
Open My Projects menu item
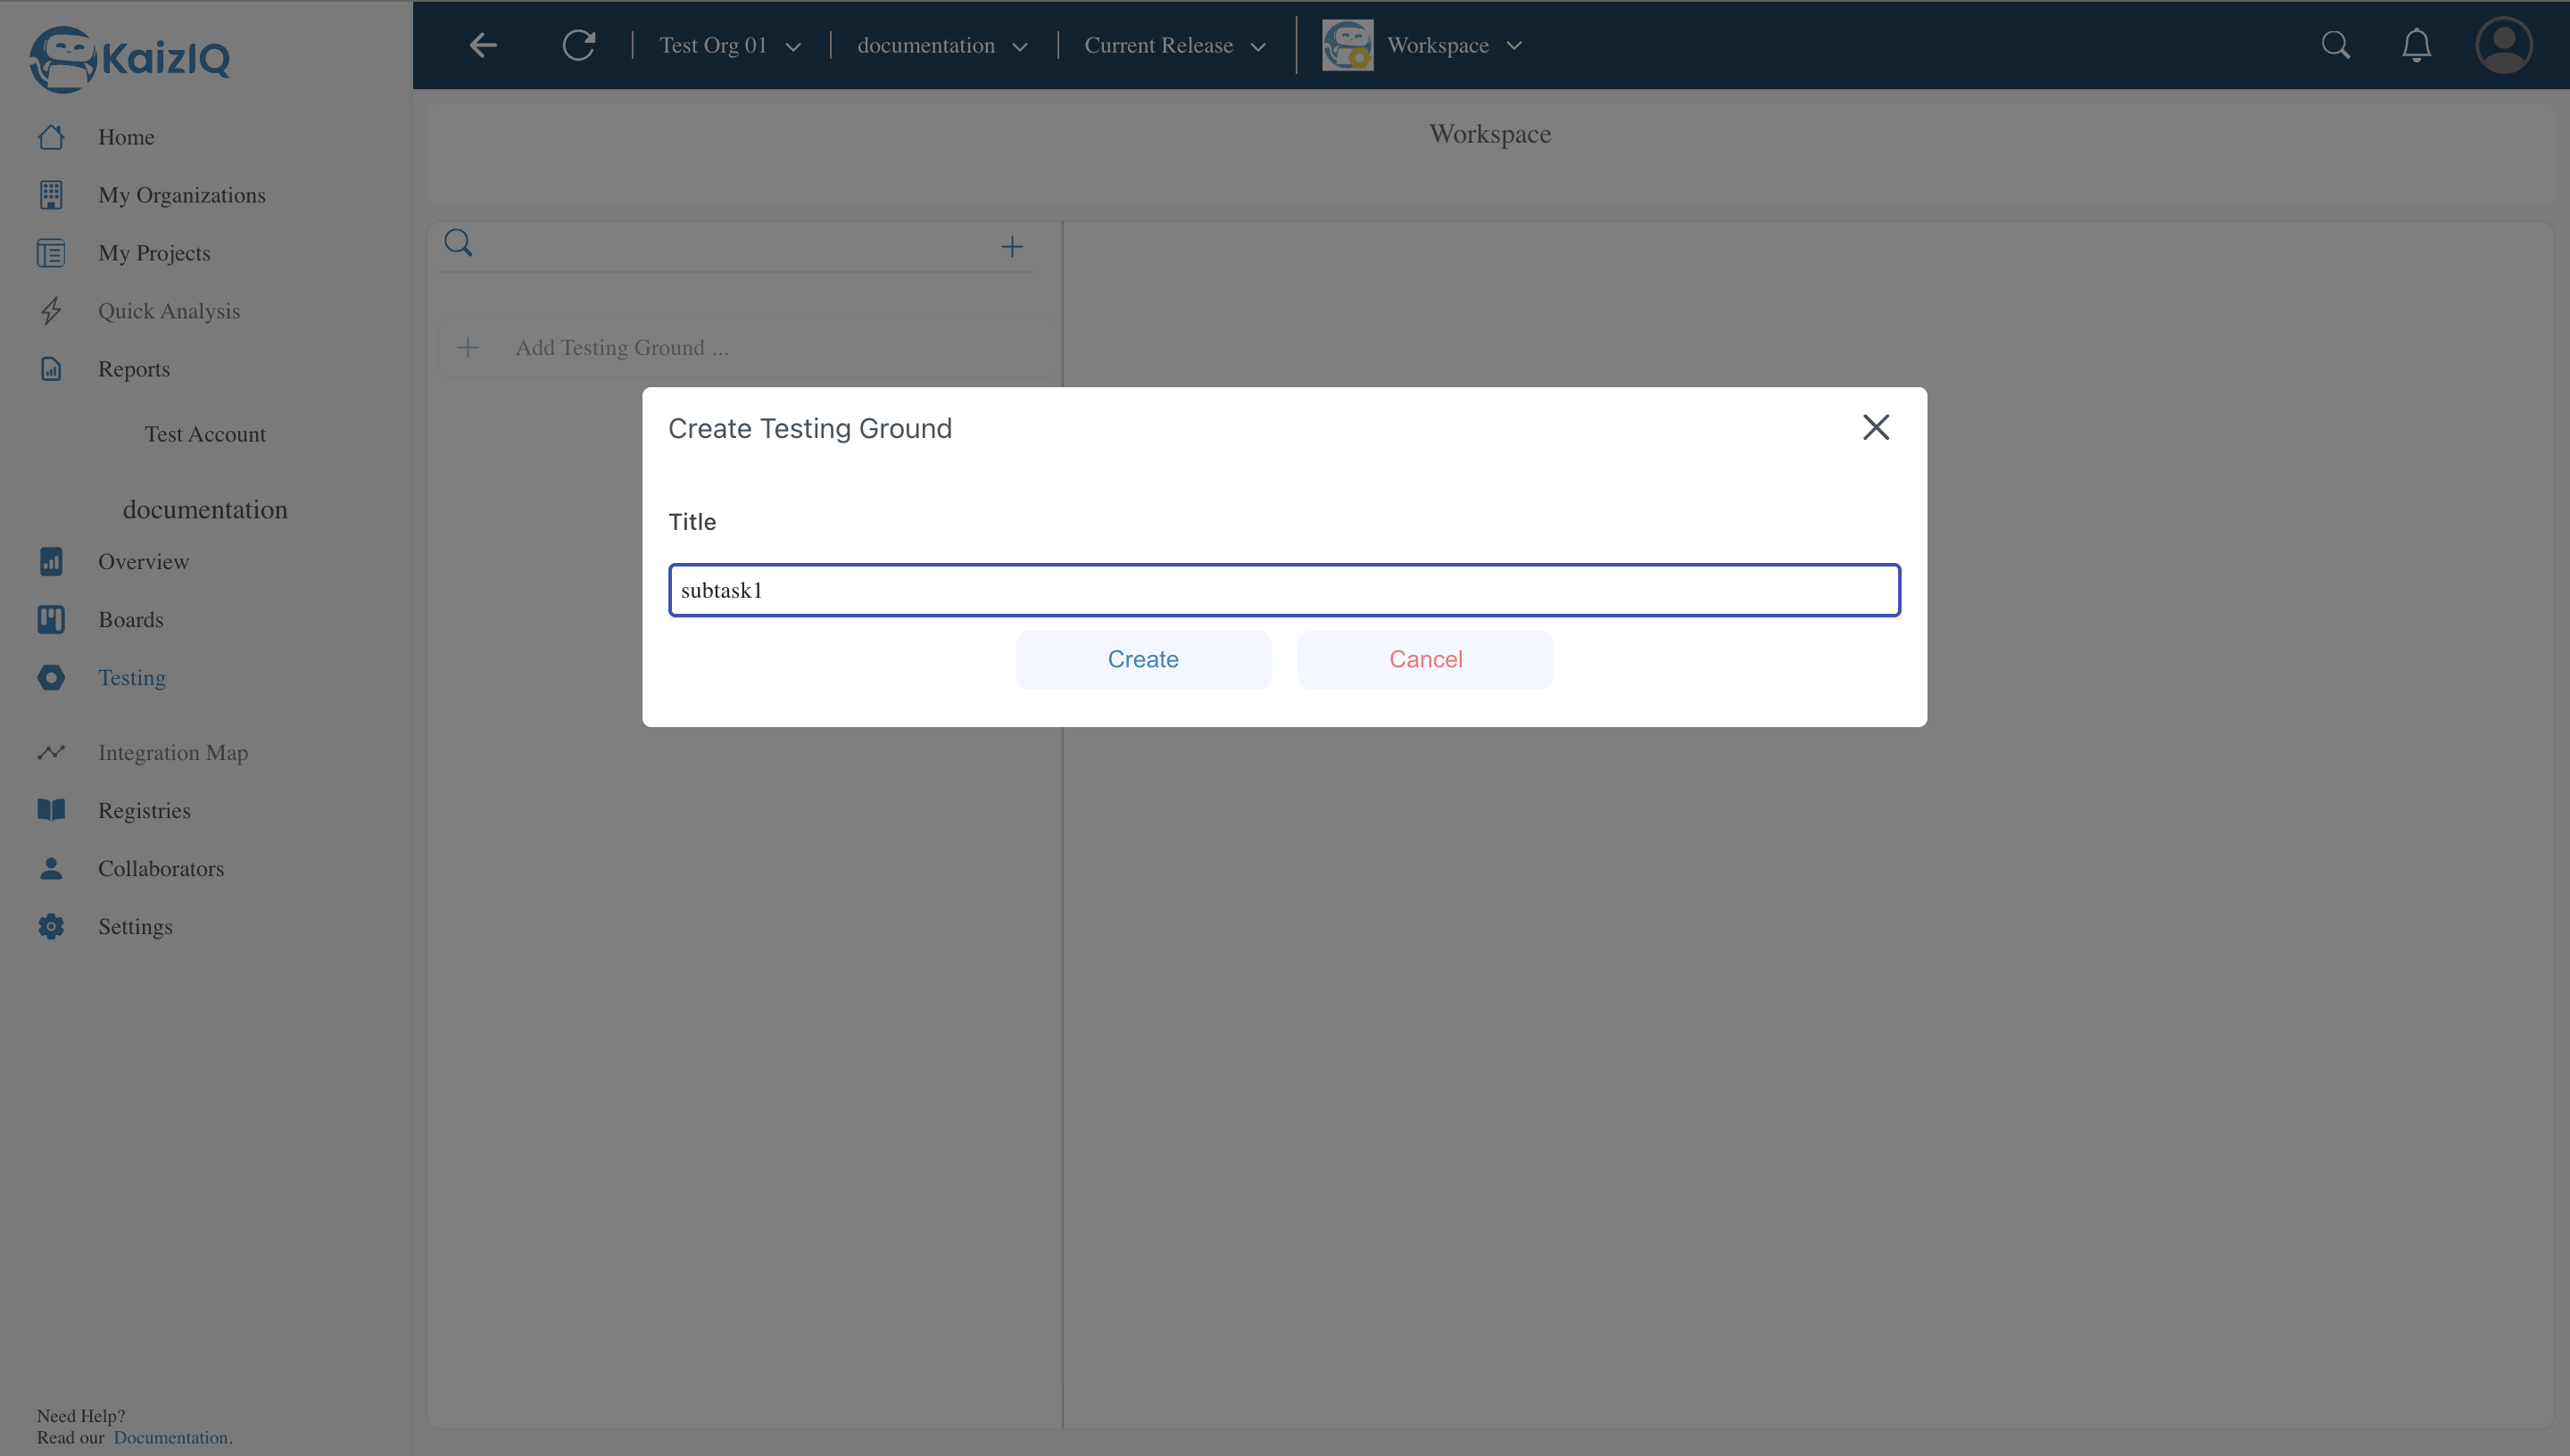pos(154,253)
